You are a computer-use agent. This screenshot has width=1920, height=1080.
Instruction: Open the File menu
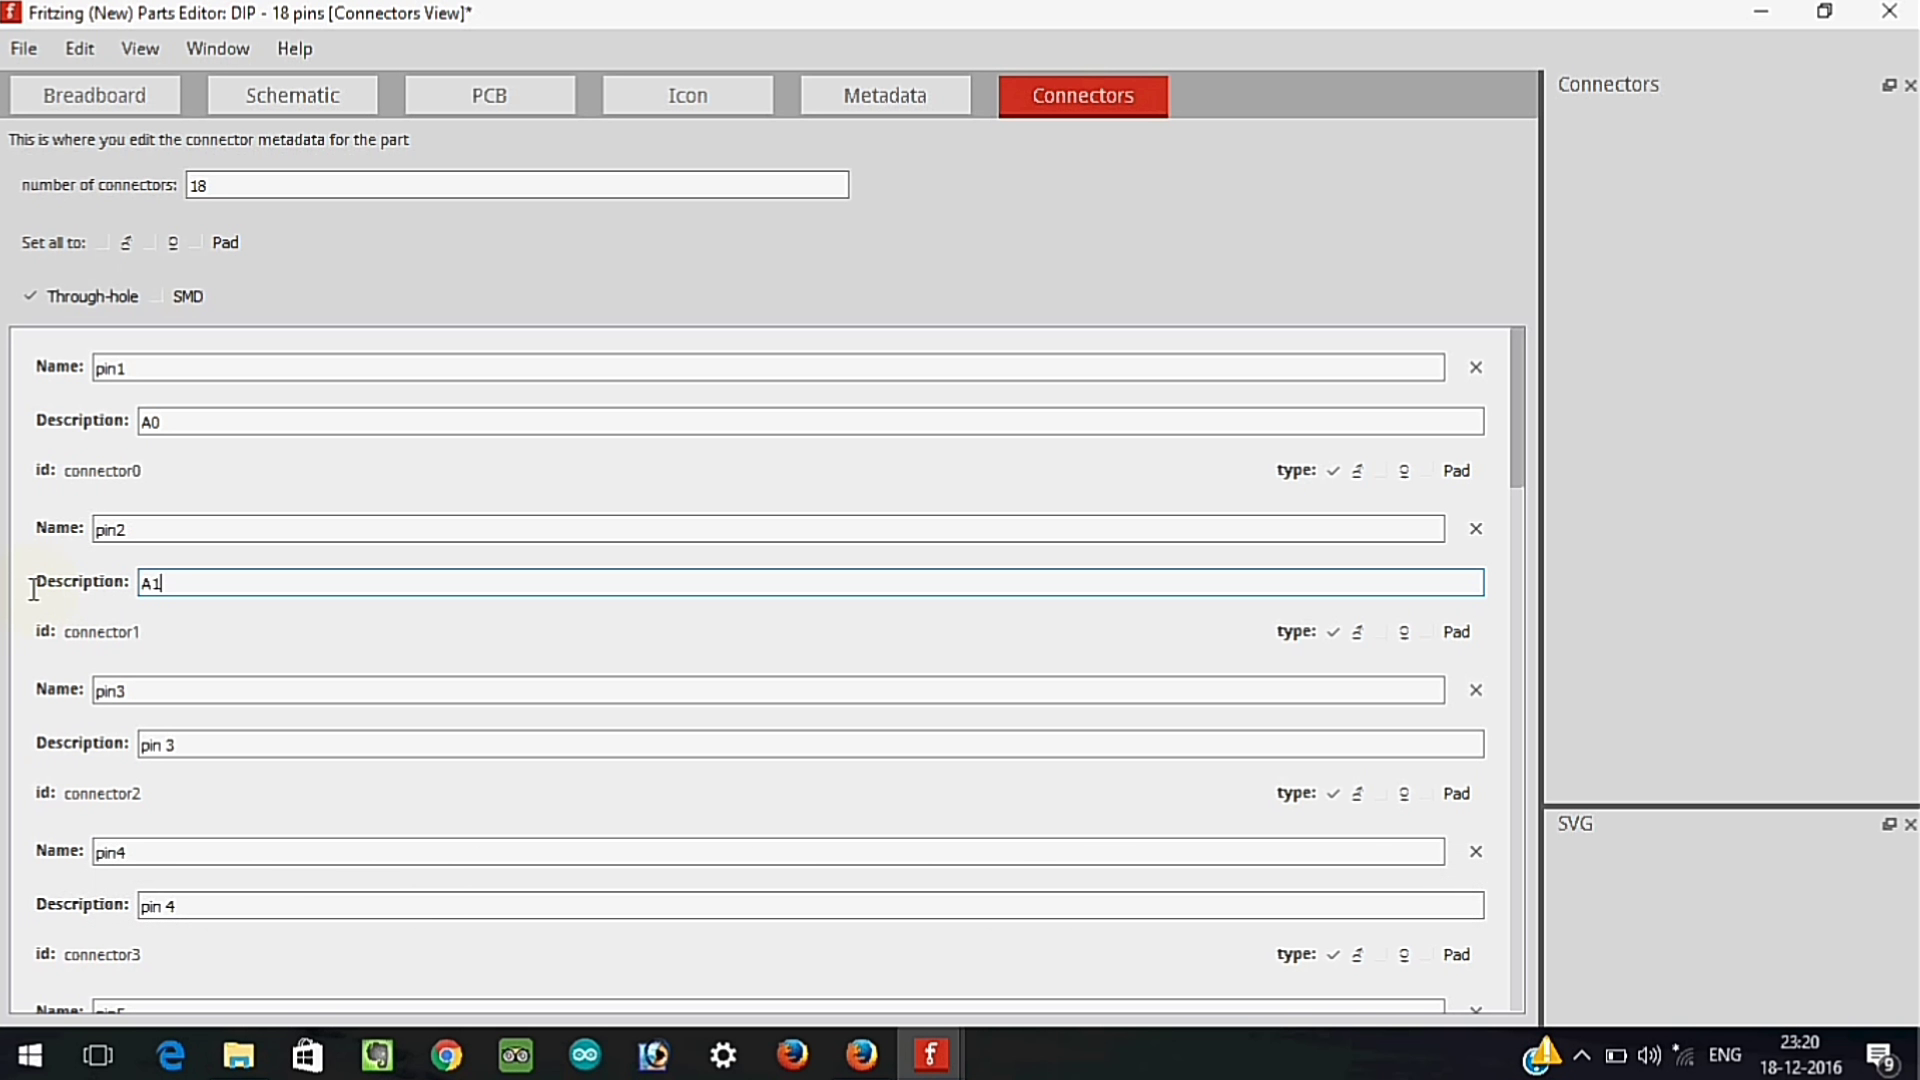coord(24,49)
